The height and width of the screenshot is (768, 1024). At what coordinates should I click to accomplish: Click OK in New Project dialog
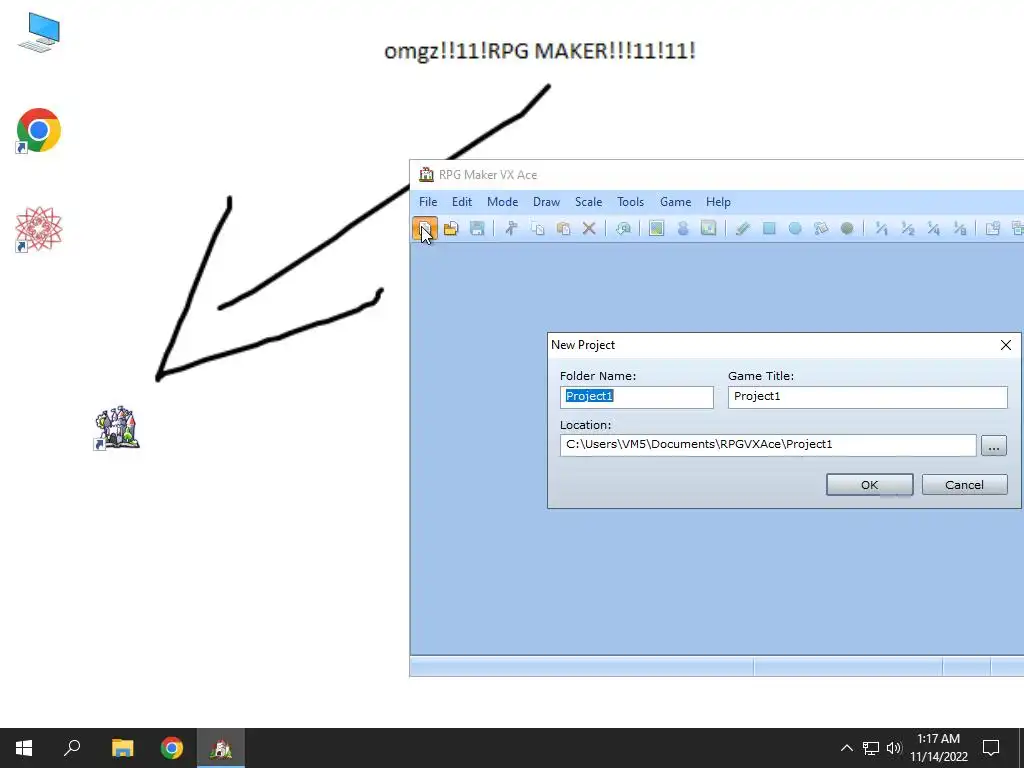[x=869, y=485]
